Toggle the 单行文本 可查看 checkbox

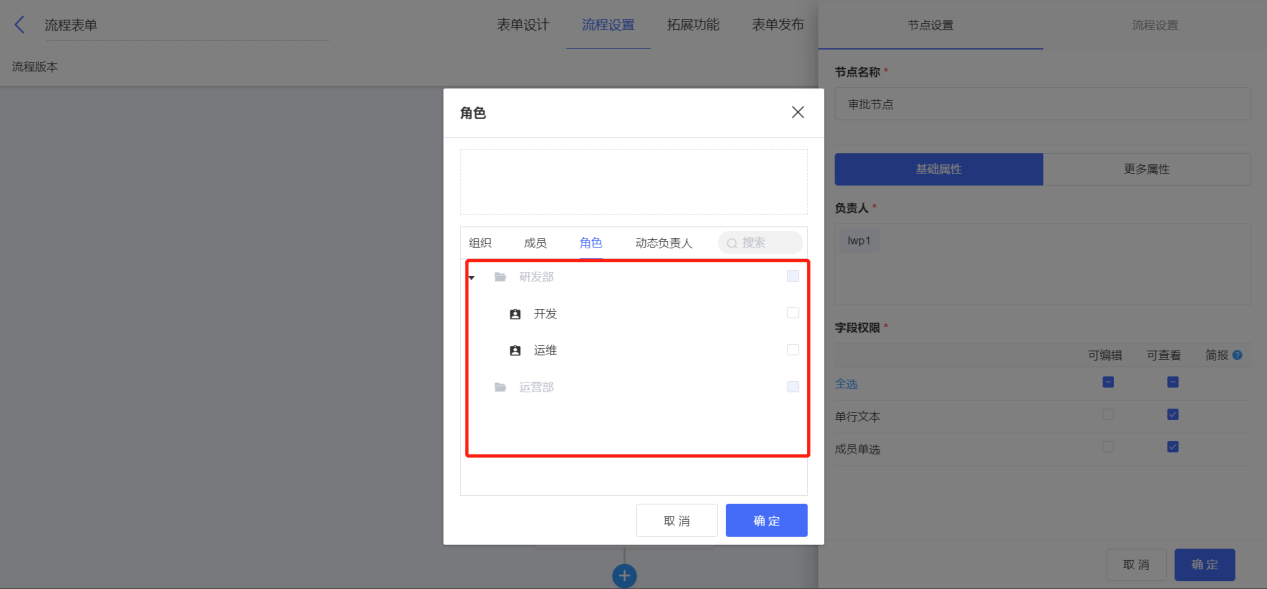click(1173, 414)
